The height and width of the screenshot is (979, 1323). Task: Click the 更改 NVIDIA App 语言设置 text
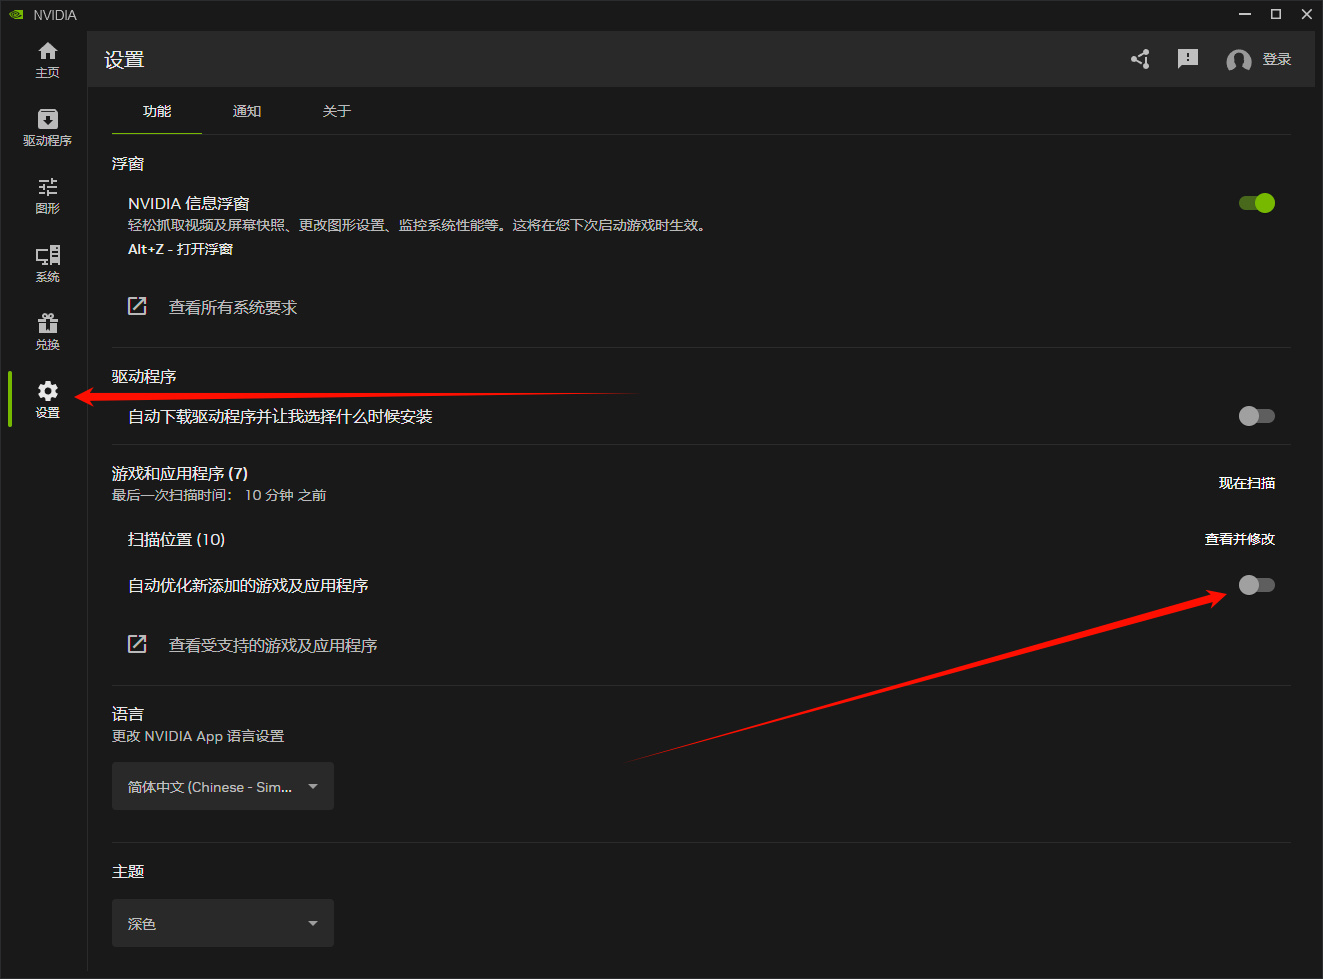tap(198, 737)
